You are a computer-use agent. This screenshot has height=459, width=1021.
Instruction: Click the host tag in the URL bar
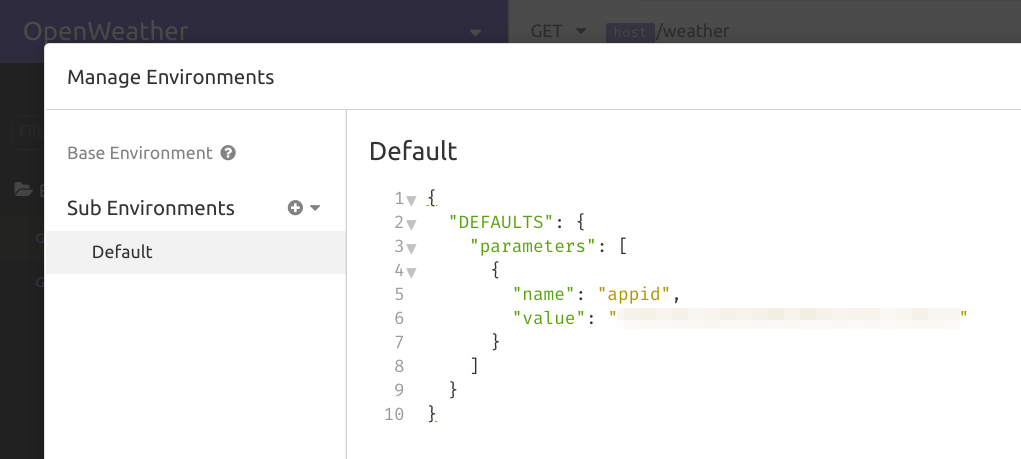coord(630,32)
